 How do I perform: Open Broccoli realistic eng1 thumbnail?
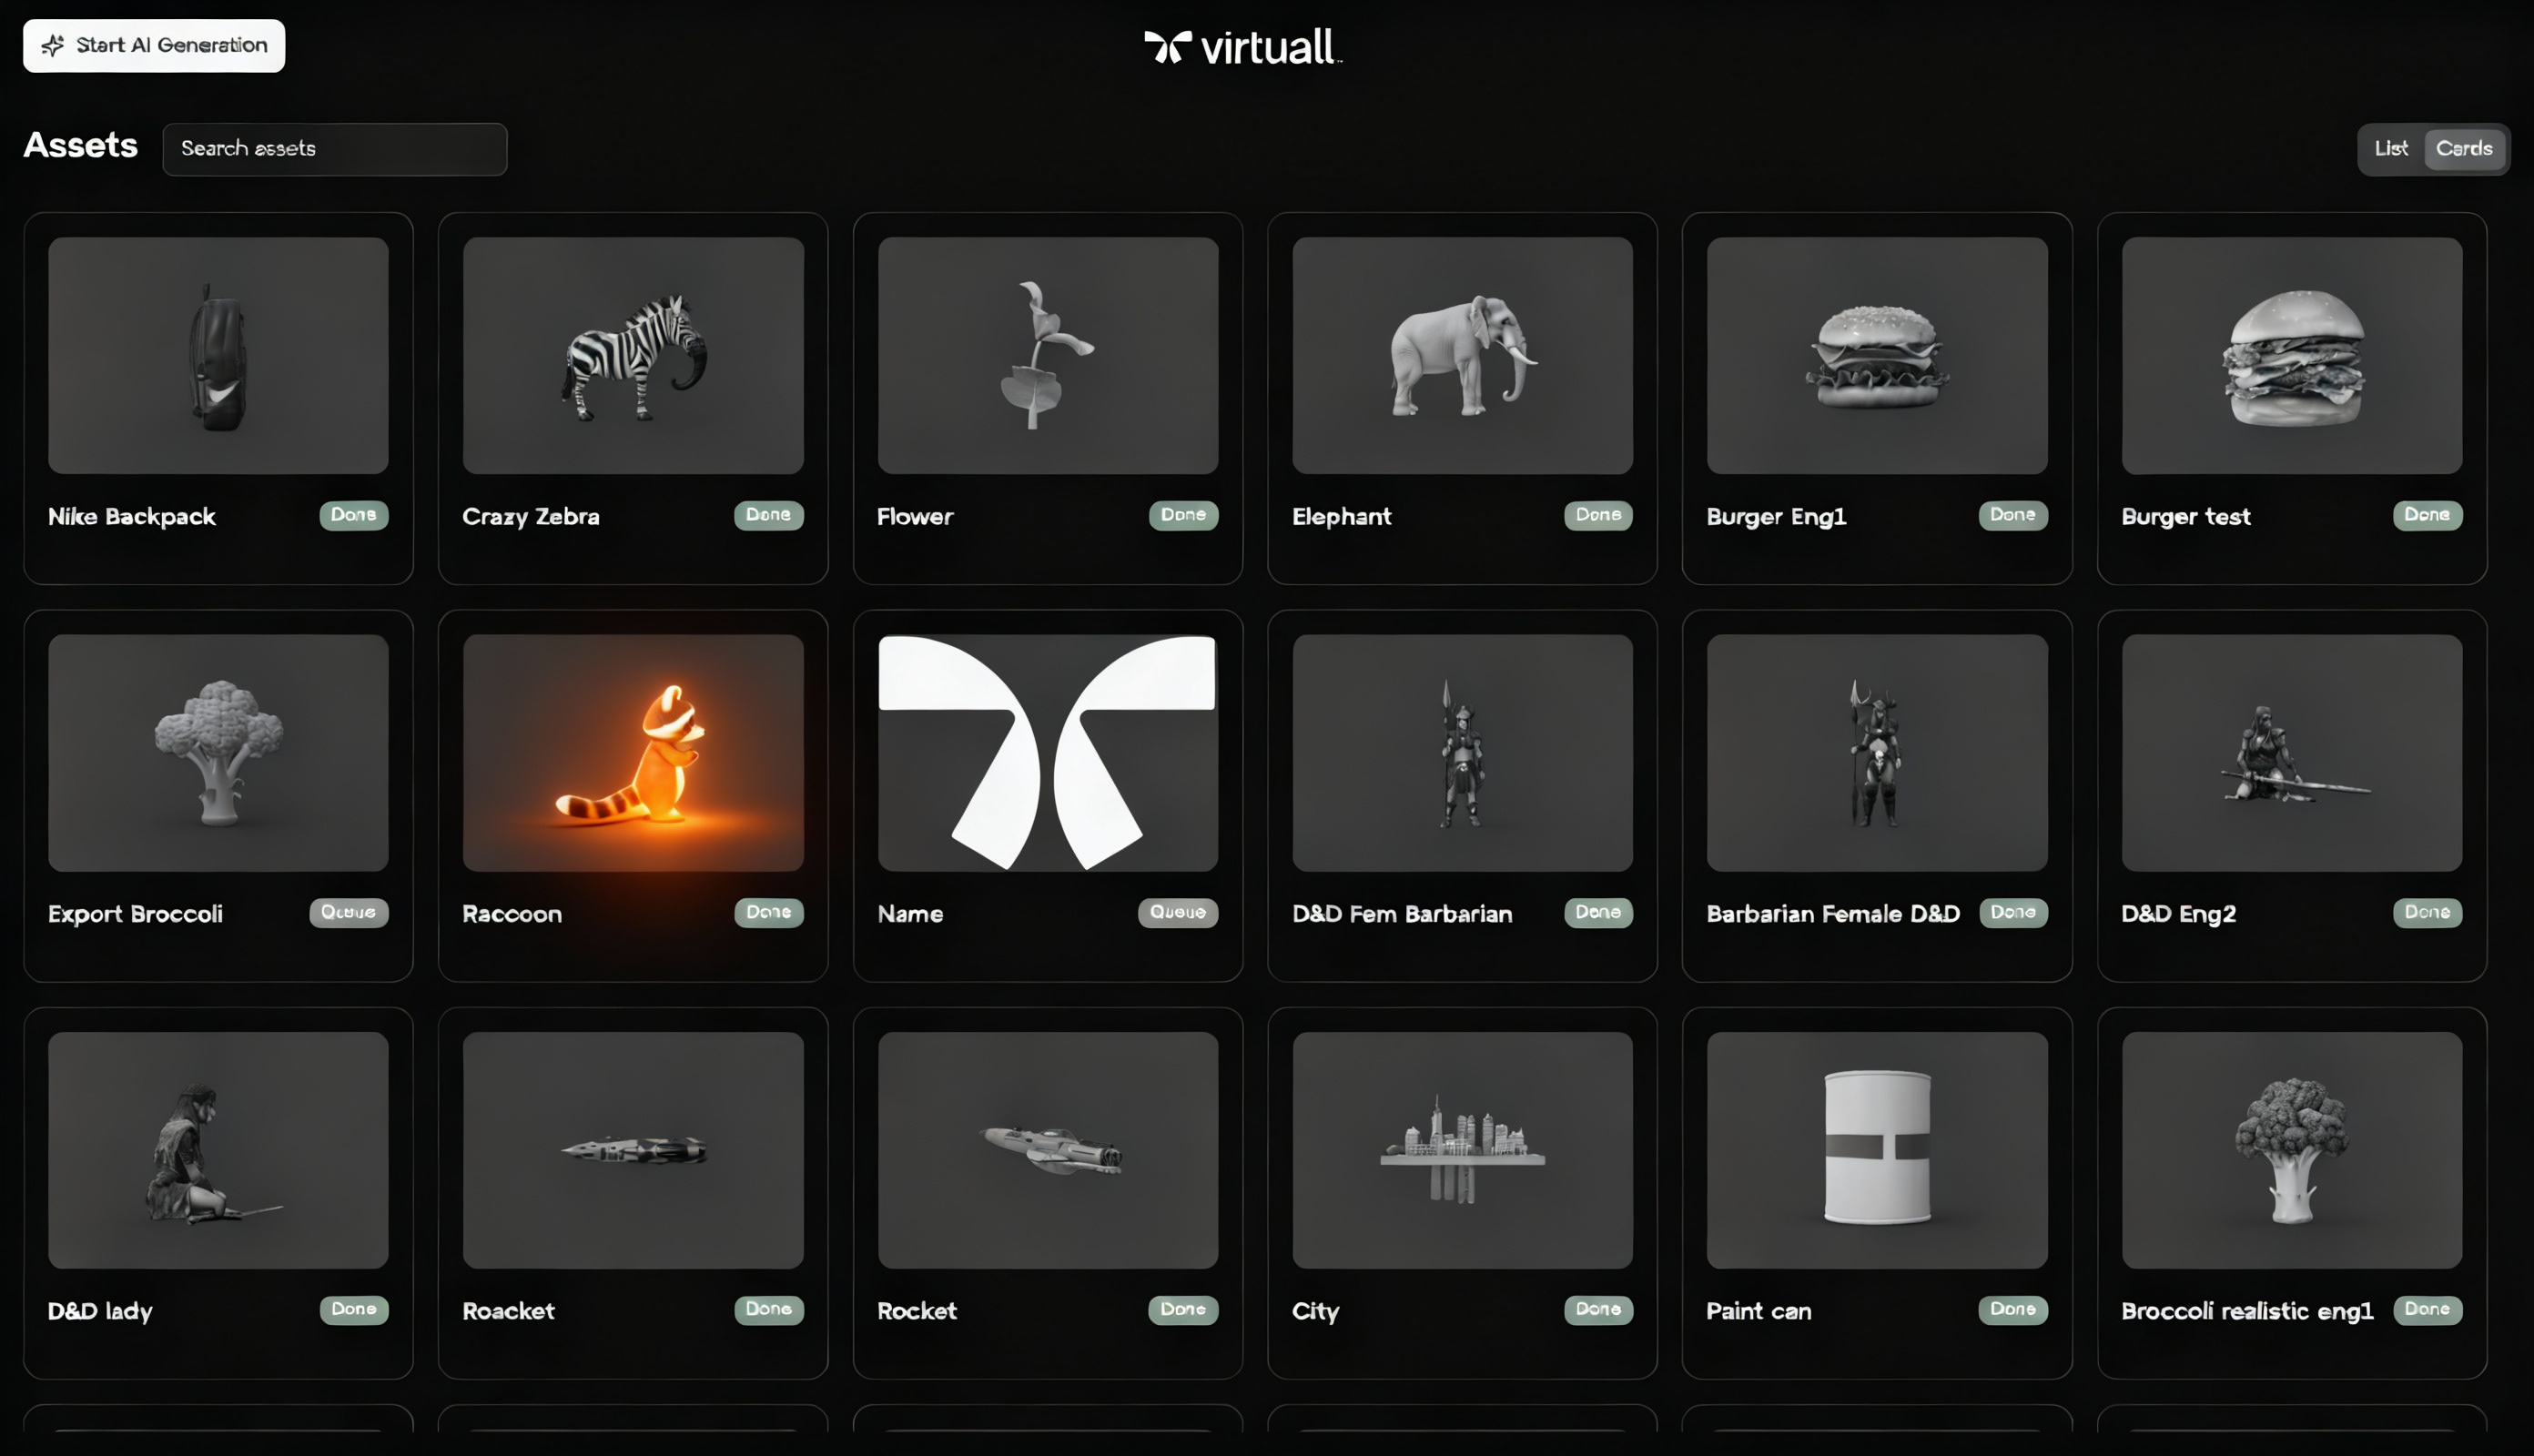[x=2291, y=1150]
